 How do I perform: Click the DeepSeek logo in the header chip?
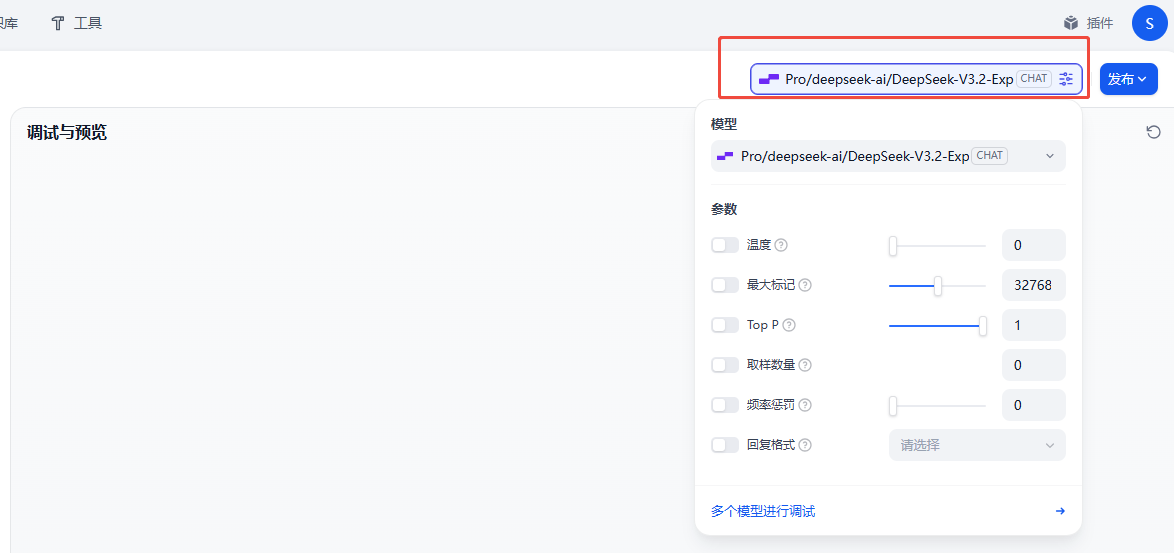coord(769,79)
